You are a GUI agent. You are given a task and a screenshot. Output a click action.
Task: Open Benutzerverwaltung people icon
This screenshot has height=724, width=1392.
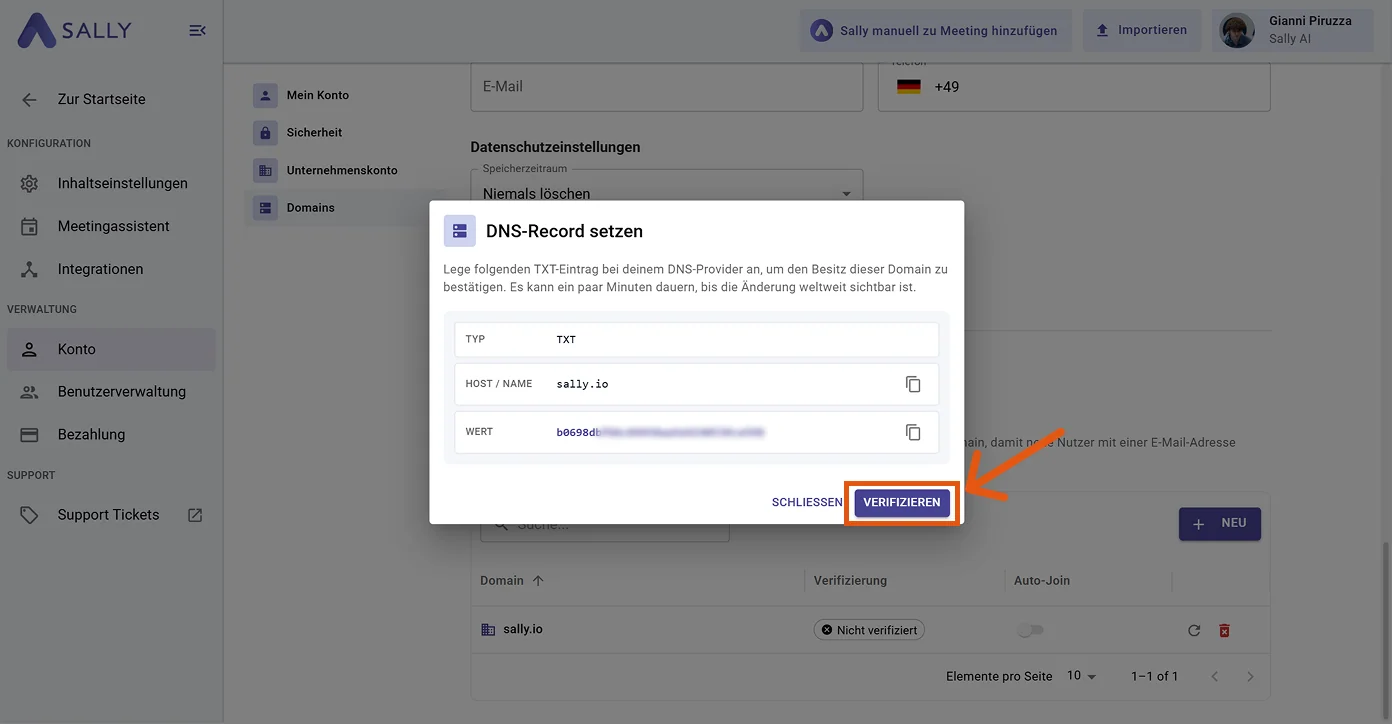pos(29,392)
